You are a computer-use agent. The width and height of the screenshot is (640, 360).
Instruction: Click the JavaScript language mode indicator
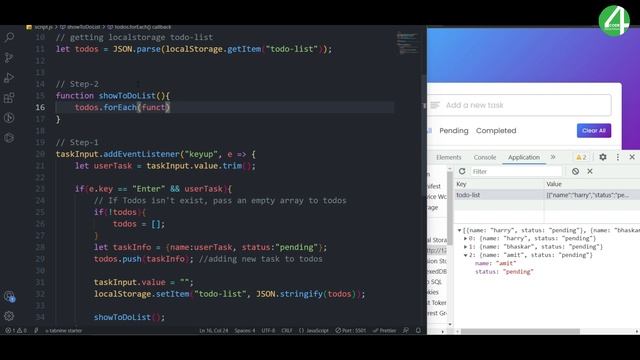click(x=313, y=331)
